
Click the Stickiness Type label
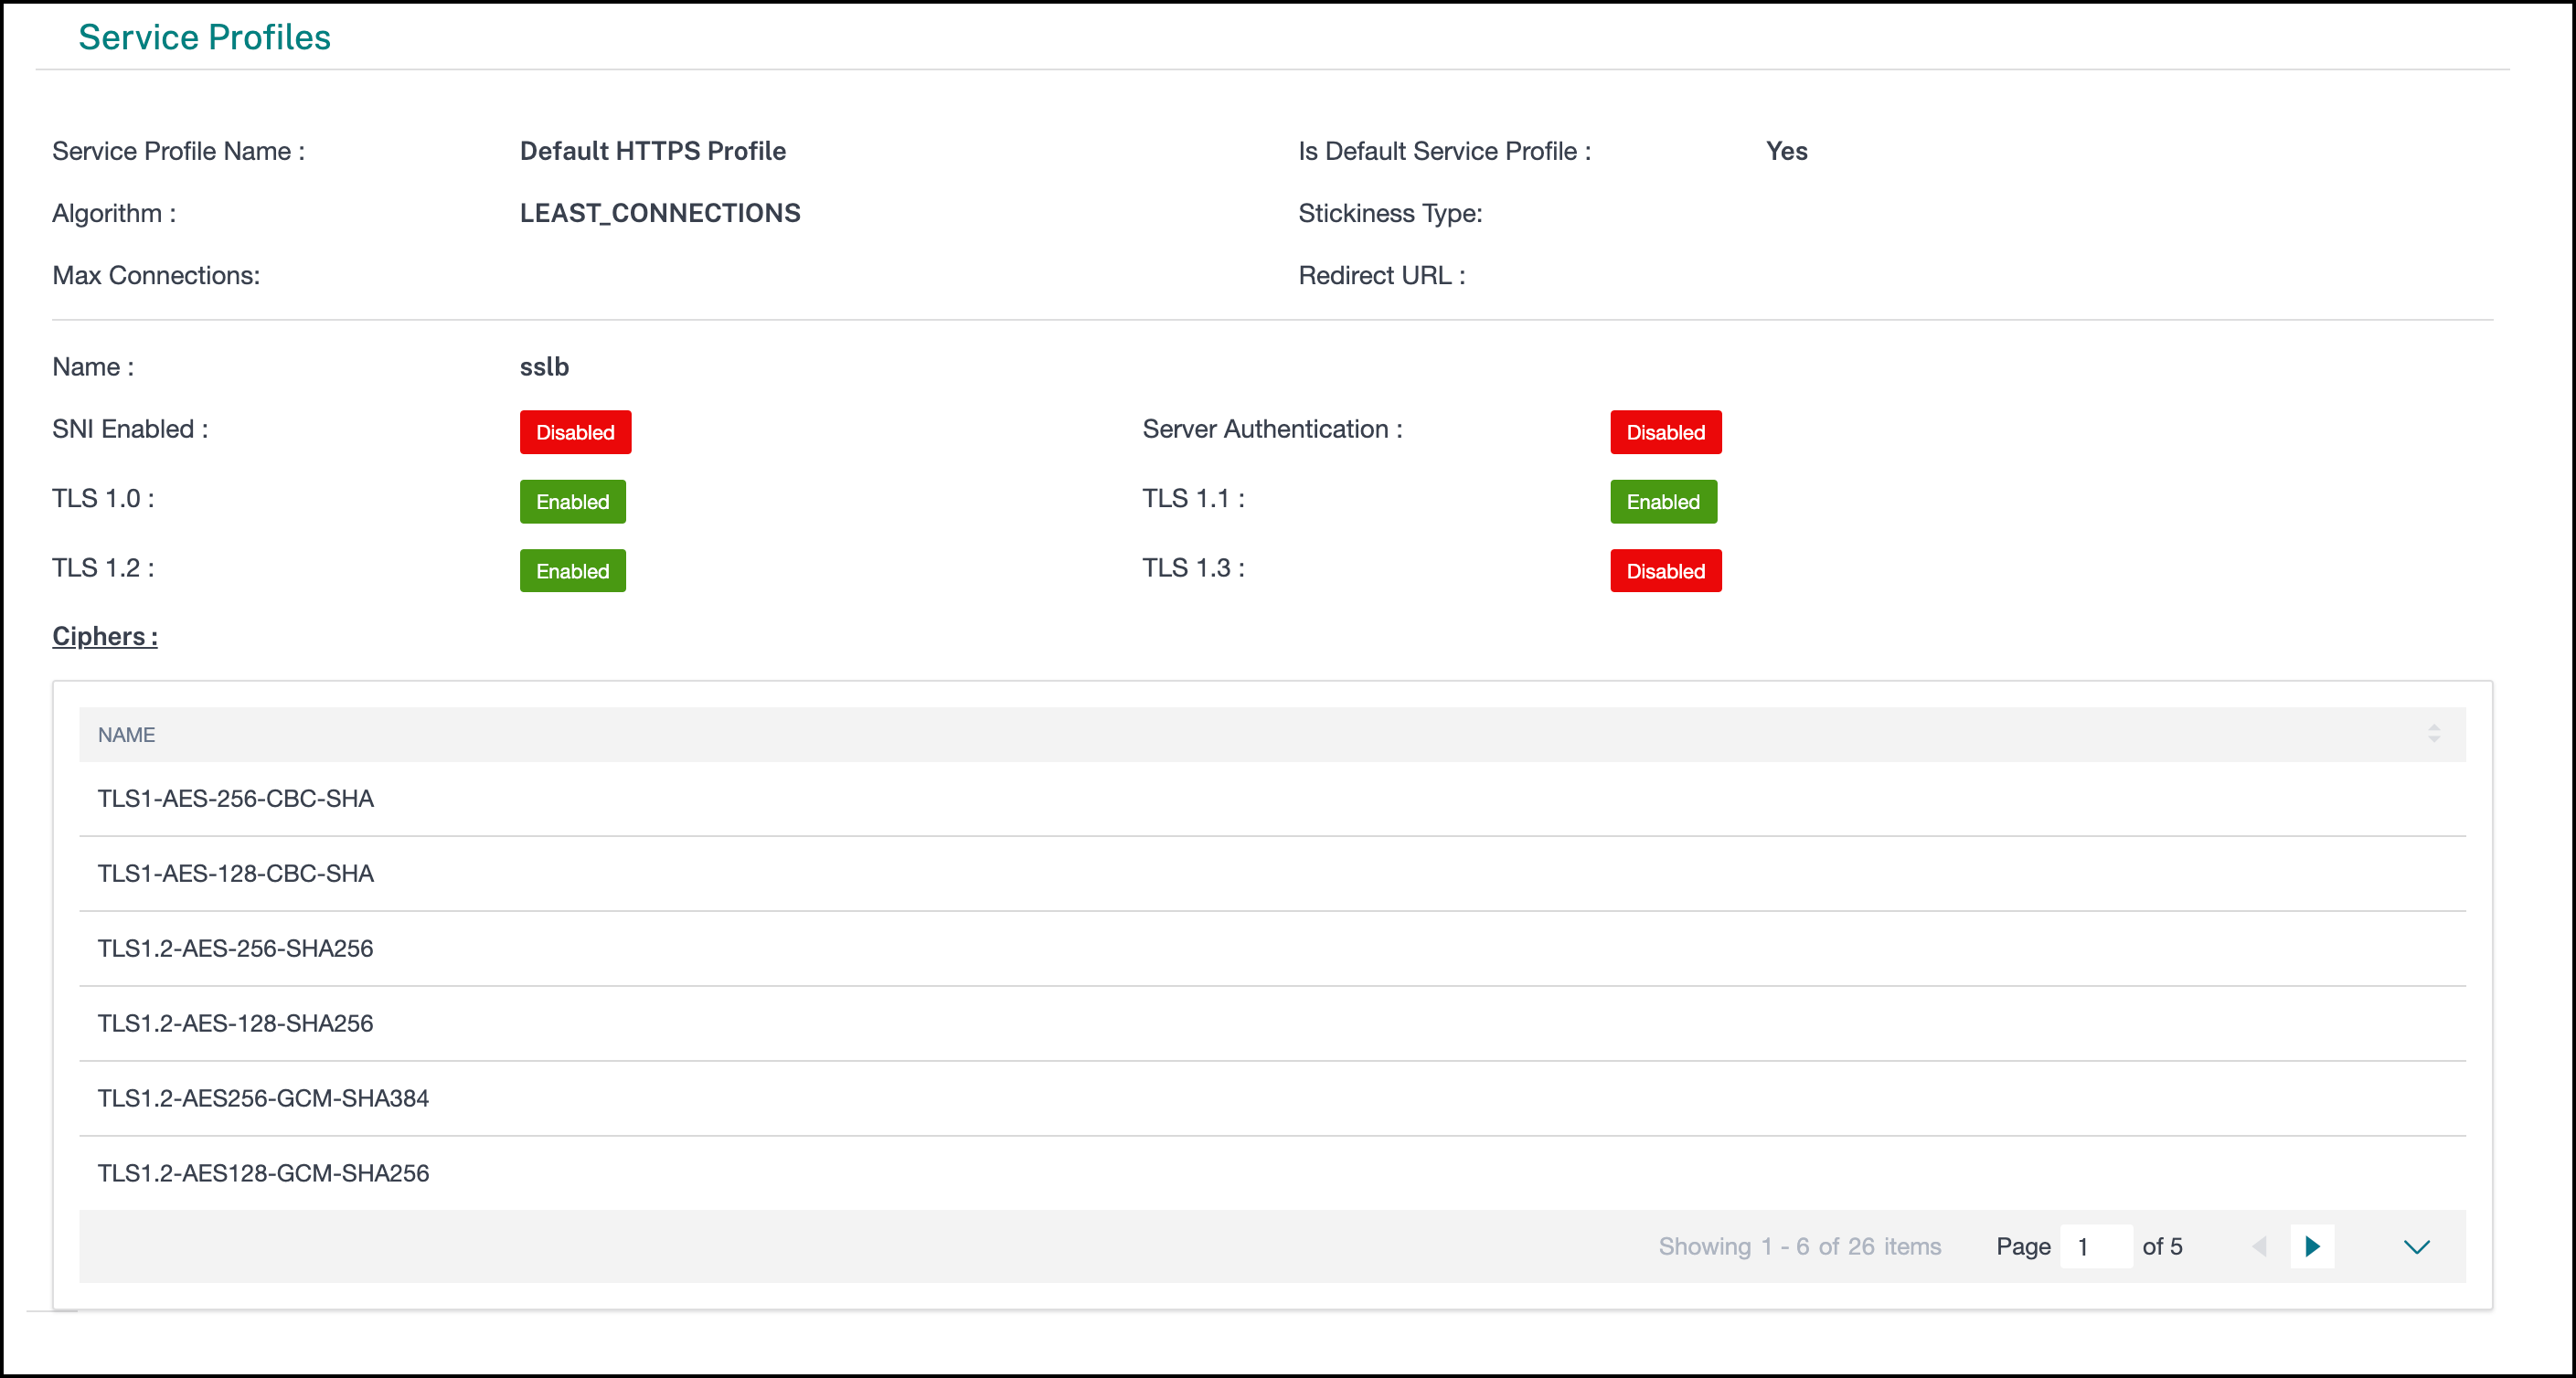tap(1389, 213)
